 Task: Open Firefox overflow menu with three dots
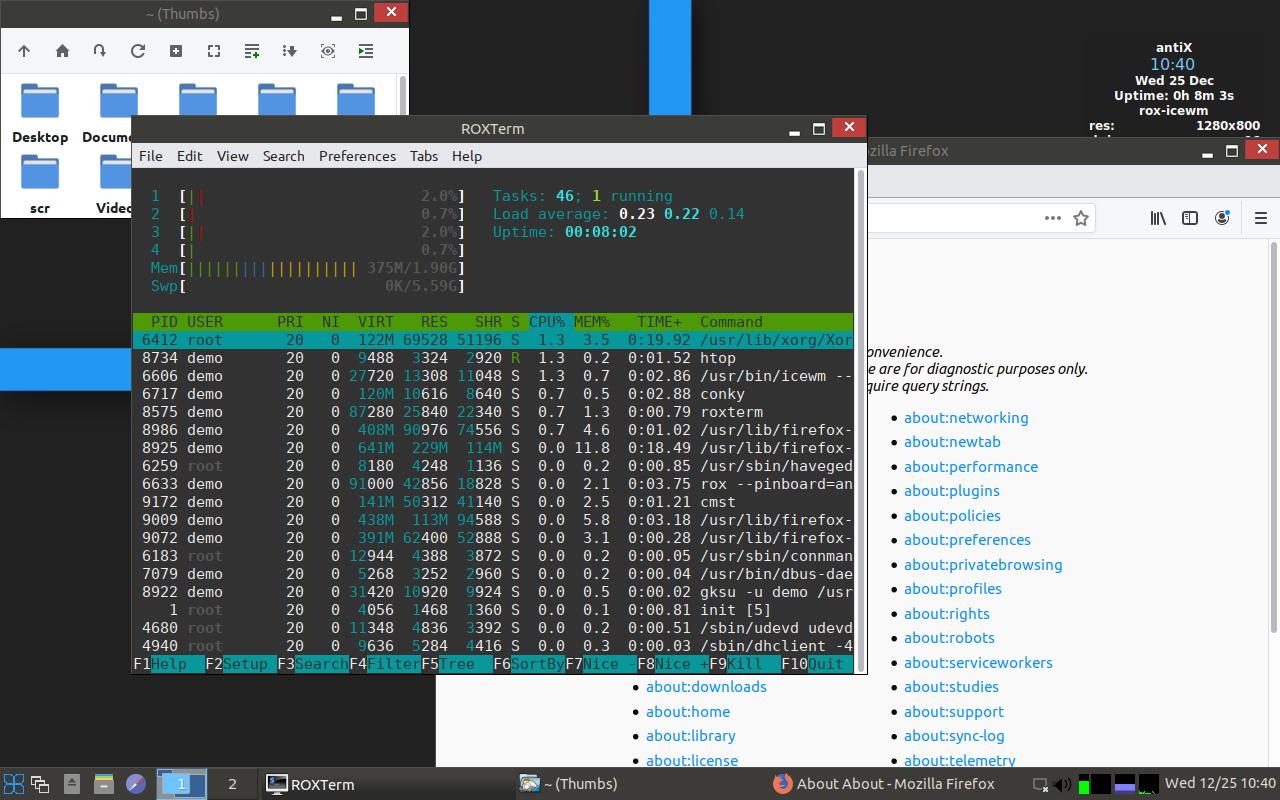[1053, 218]
